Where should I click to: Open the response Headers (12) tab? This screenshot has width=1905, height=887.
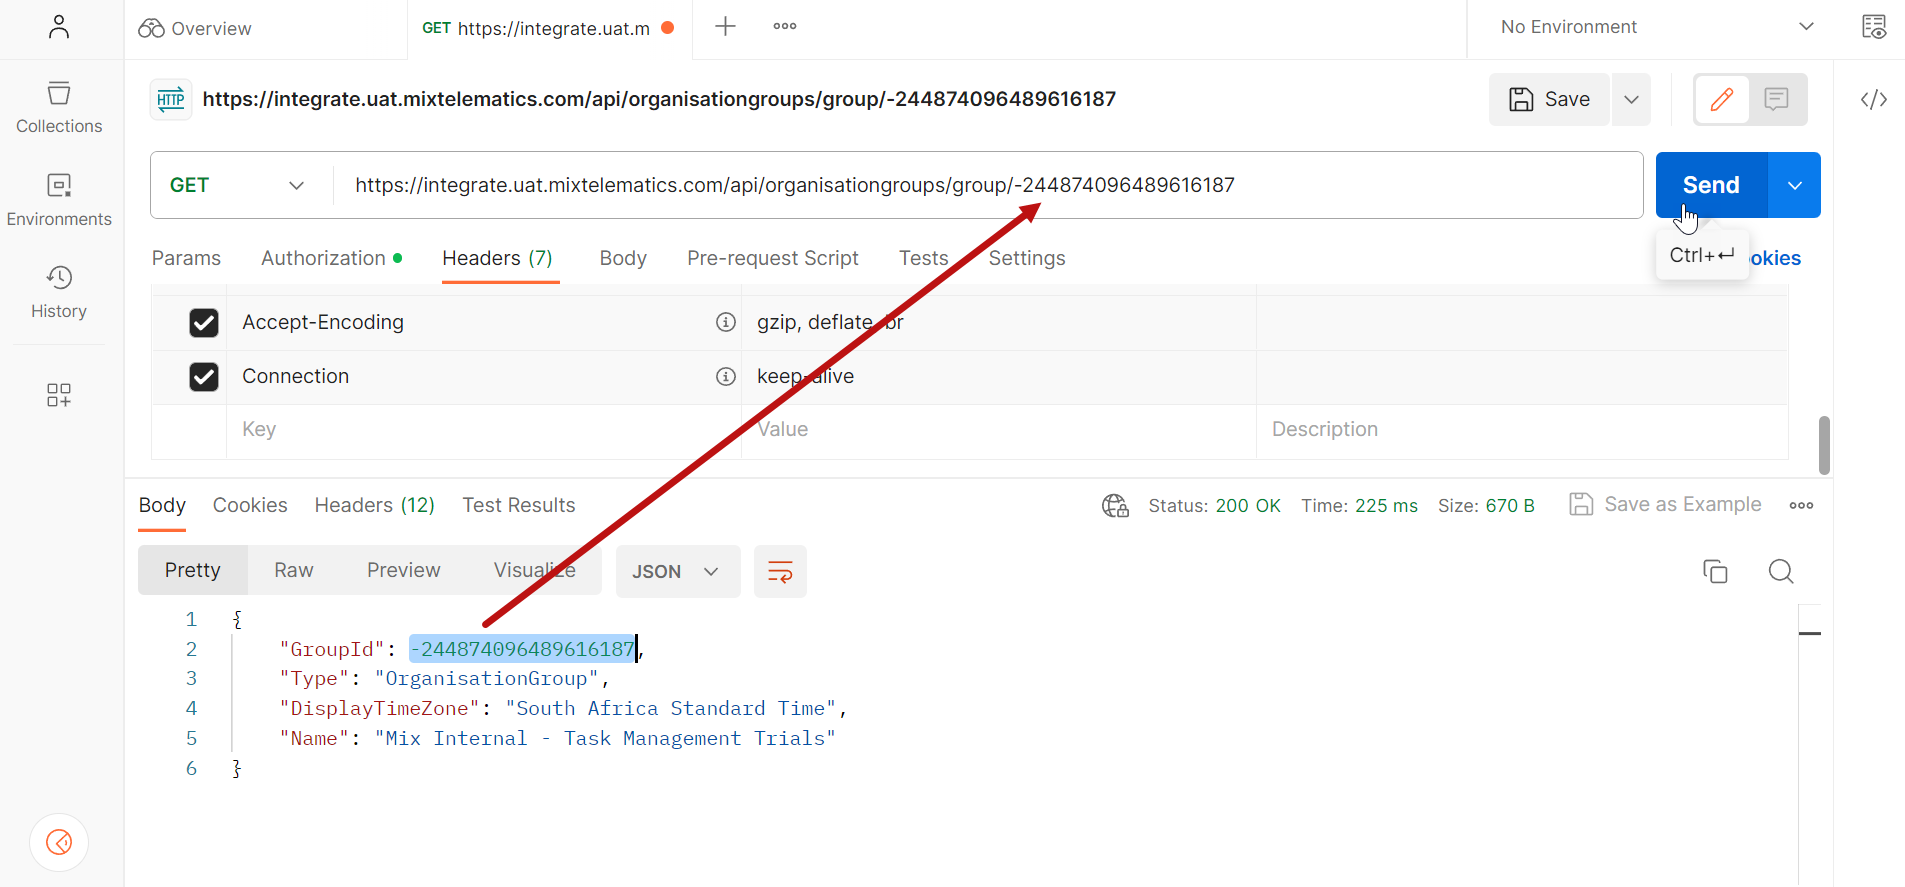375,505
